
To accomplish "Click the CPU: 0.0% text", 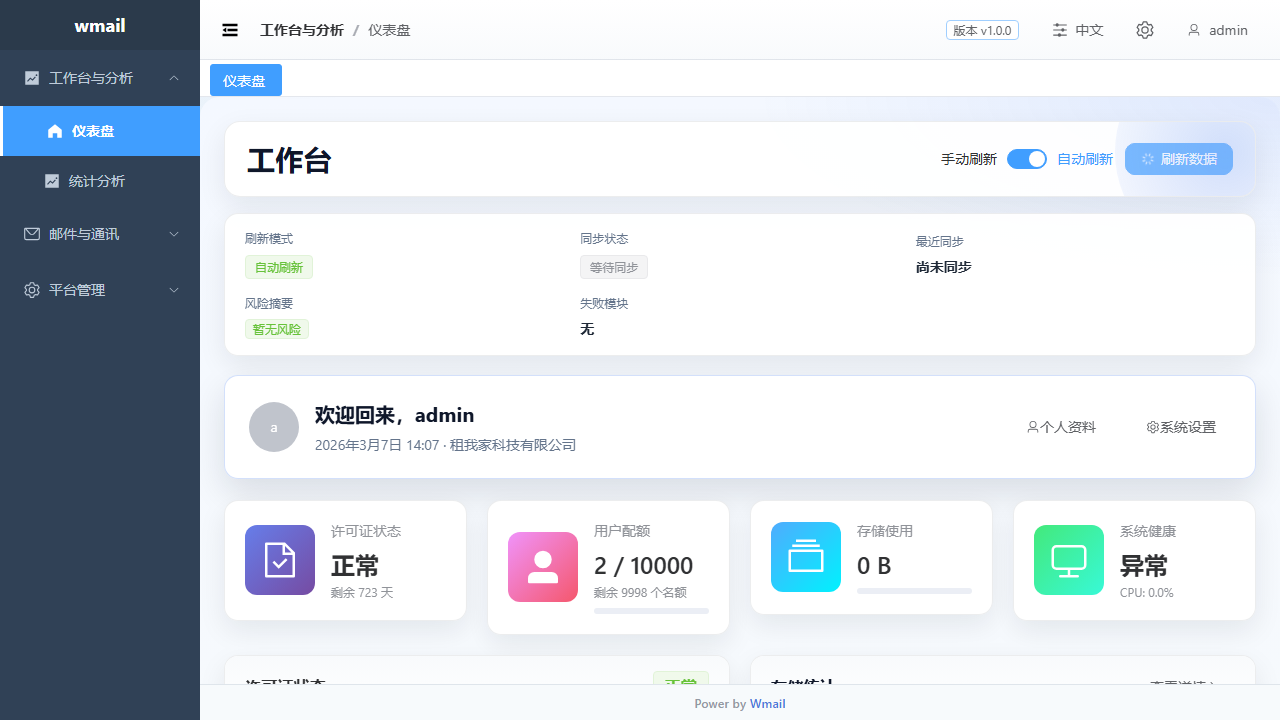I will 1147,593.
